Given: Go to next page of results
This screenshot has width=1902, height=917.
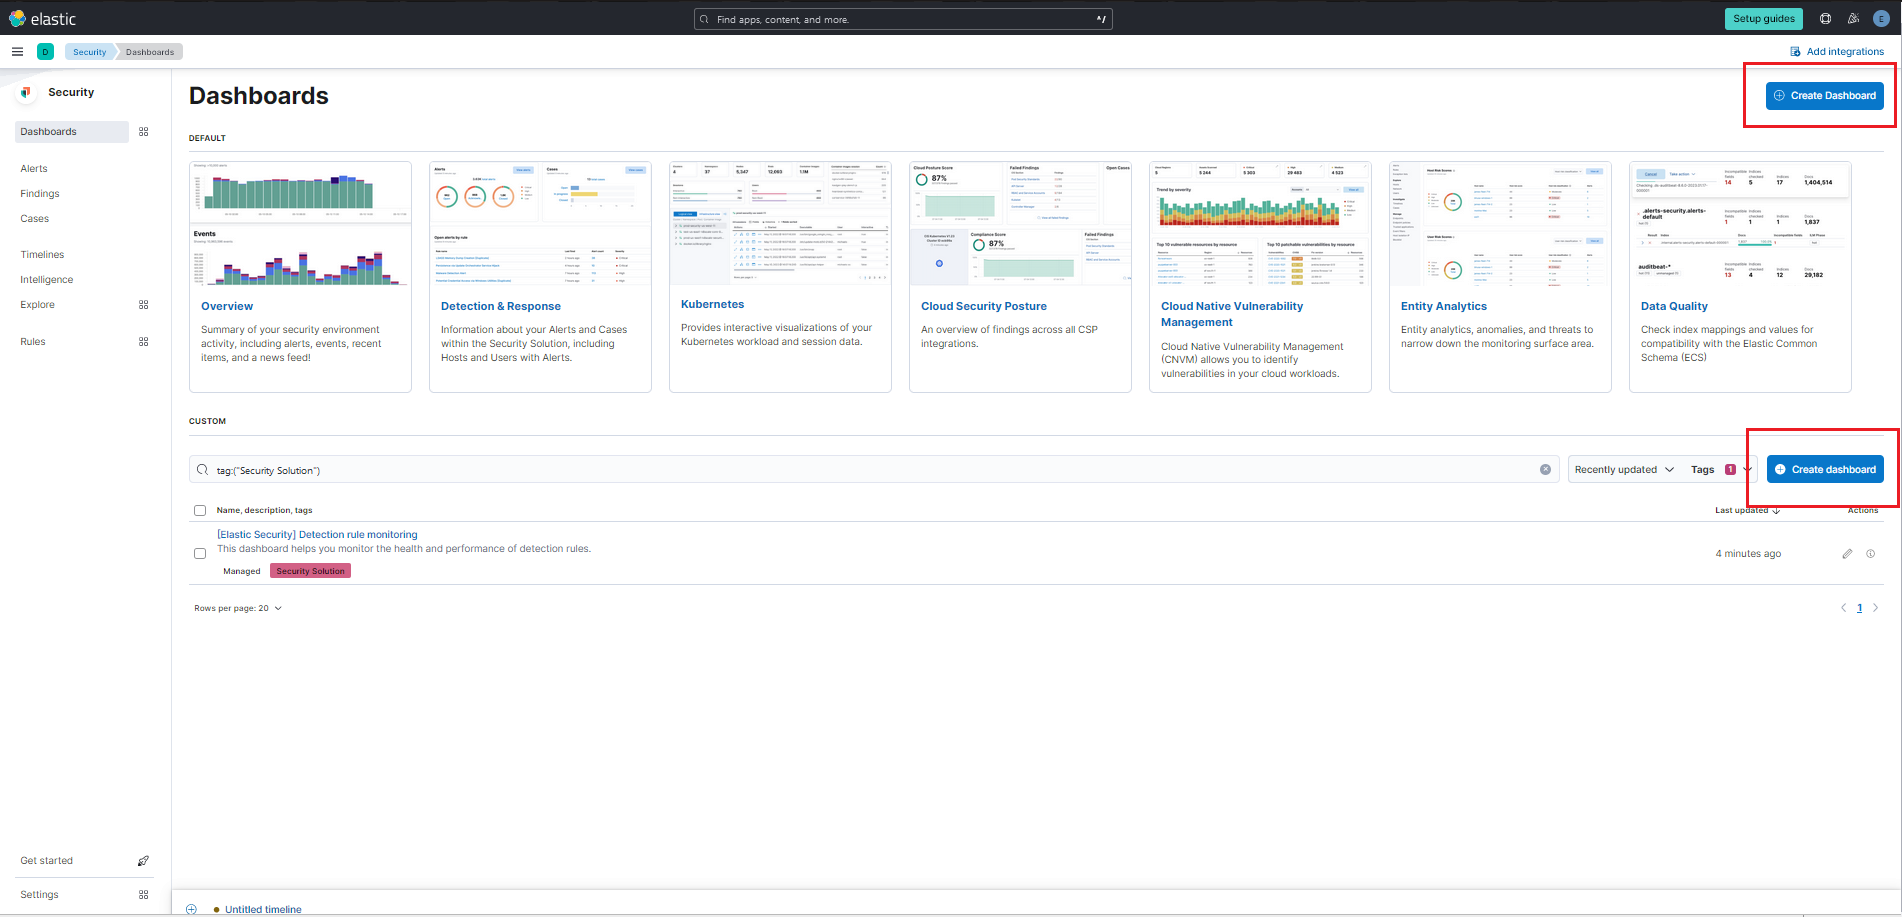Looking at the screenshot, I should point(1875,608).
